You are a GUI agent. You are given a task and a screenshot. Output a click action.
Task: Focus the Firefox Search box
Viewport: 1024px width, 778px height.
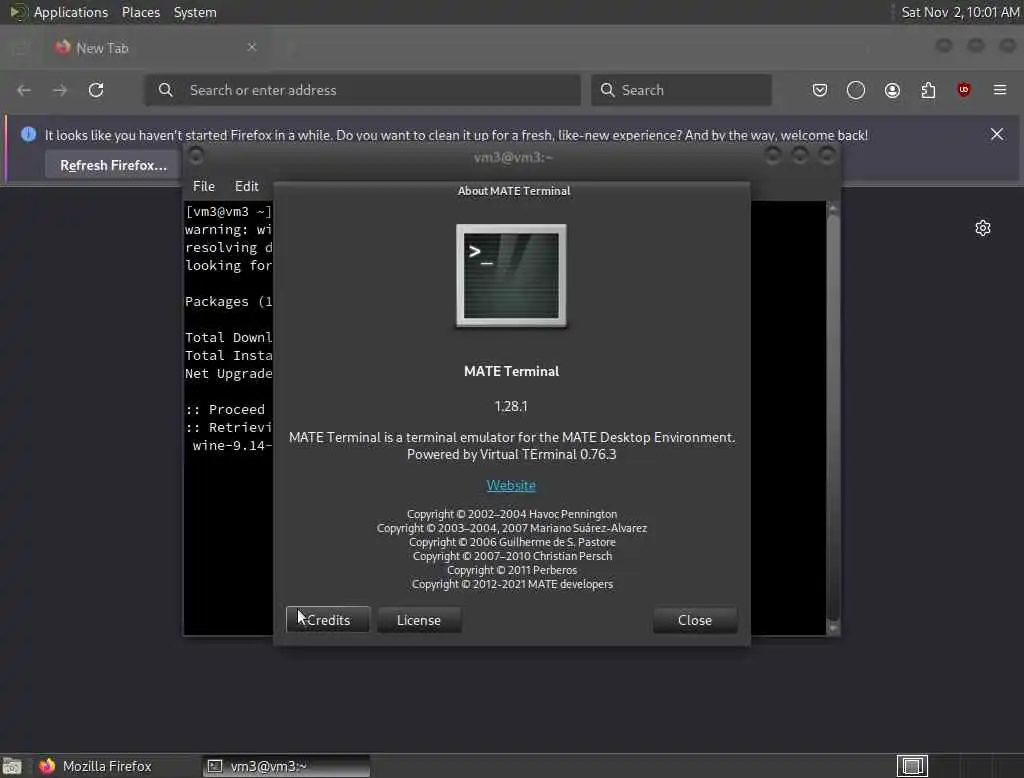[681, 90]
